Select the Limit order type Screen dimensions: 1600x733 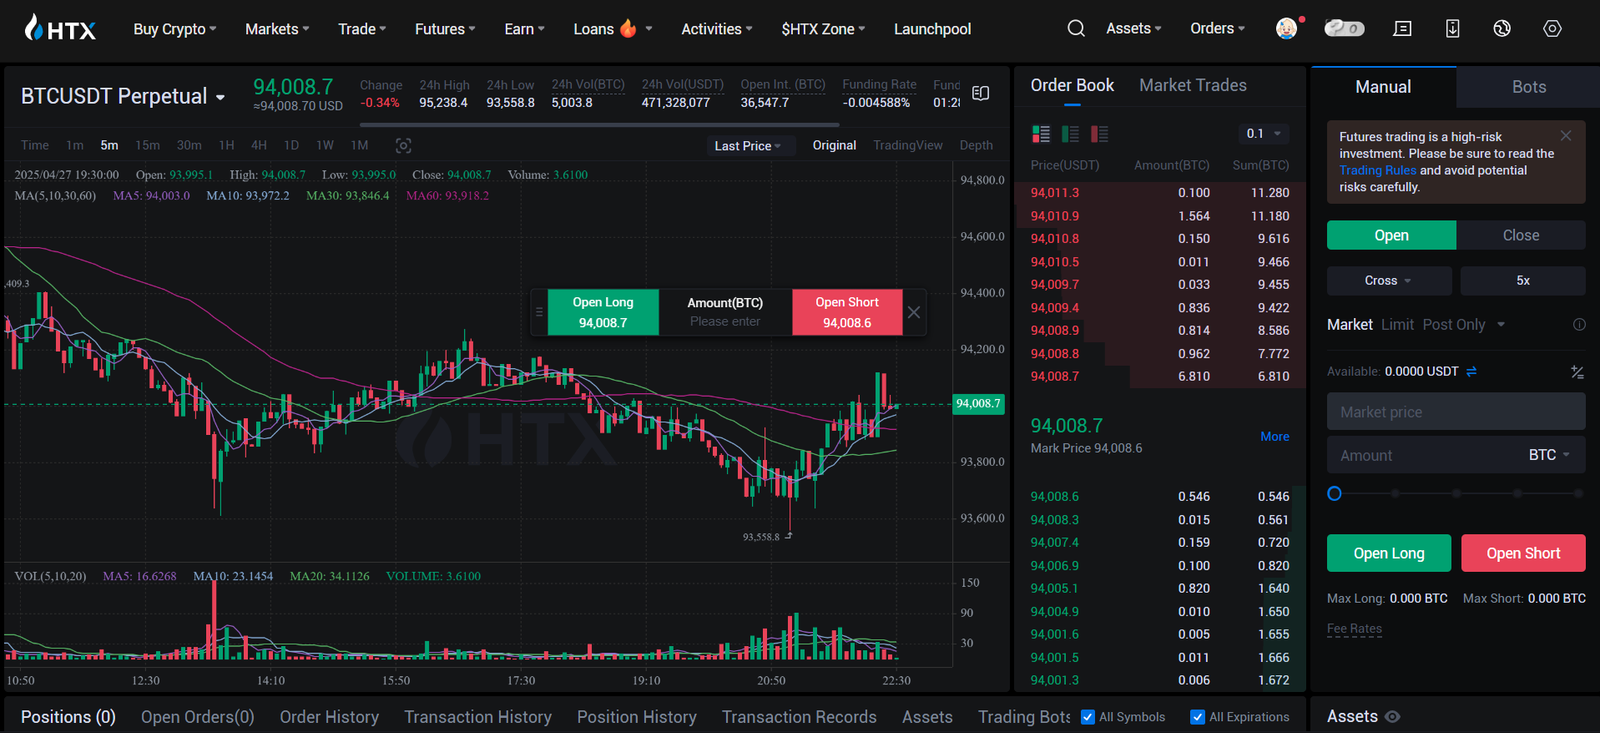tap(1398, 324)
